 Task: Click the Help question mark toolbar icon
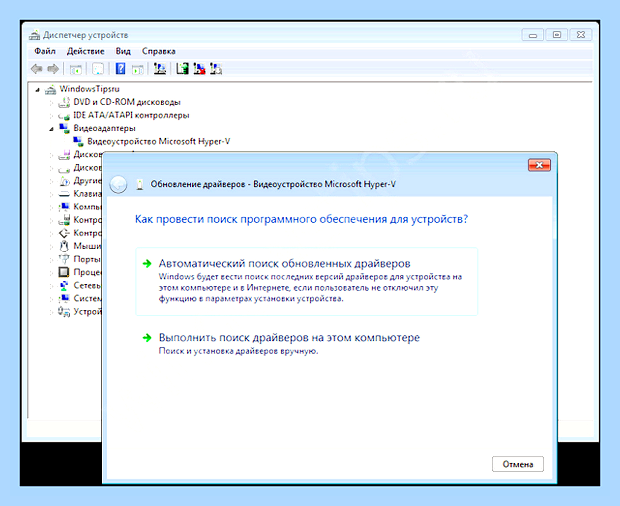120,69
